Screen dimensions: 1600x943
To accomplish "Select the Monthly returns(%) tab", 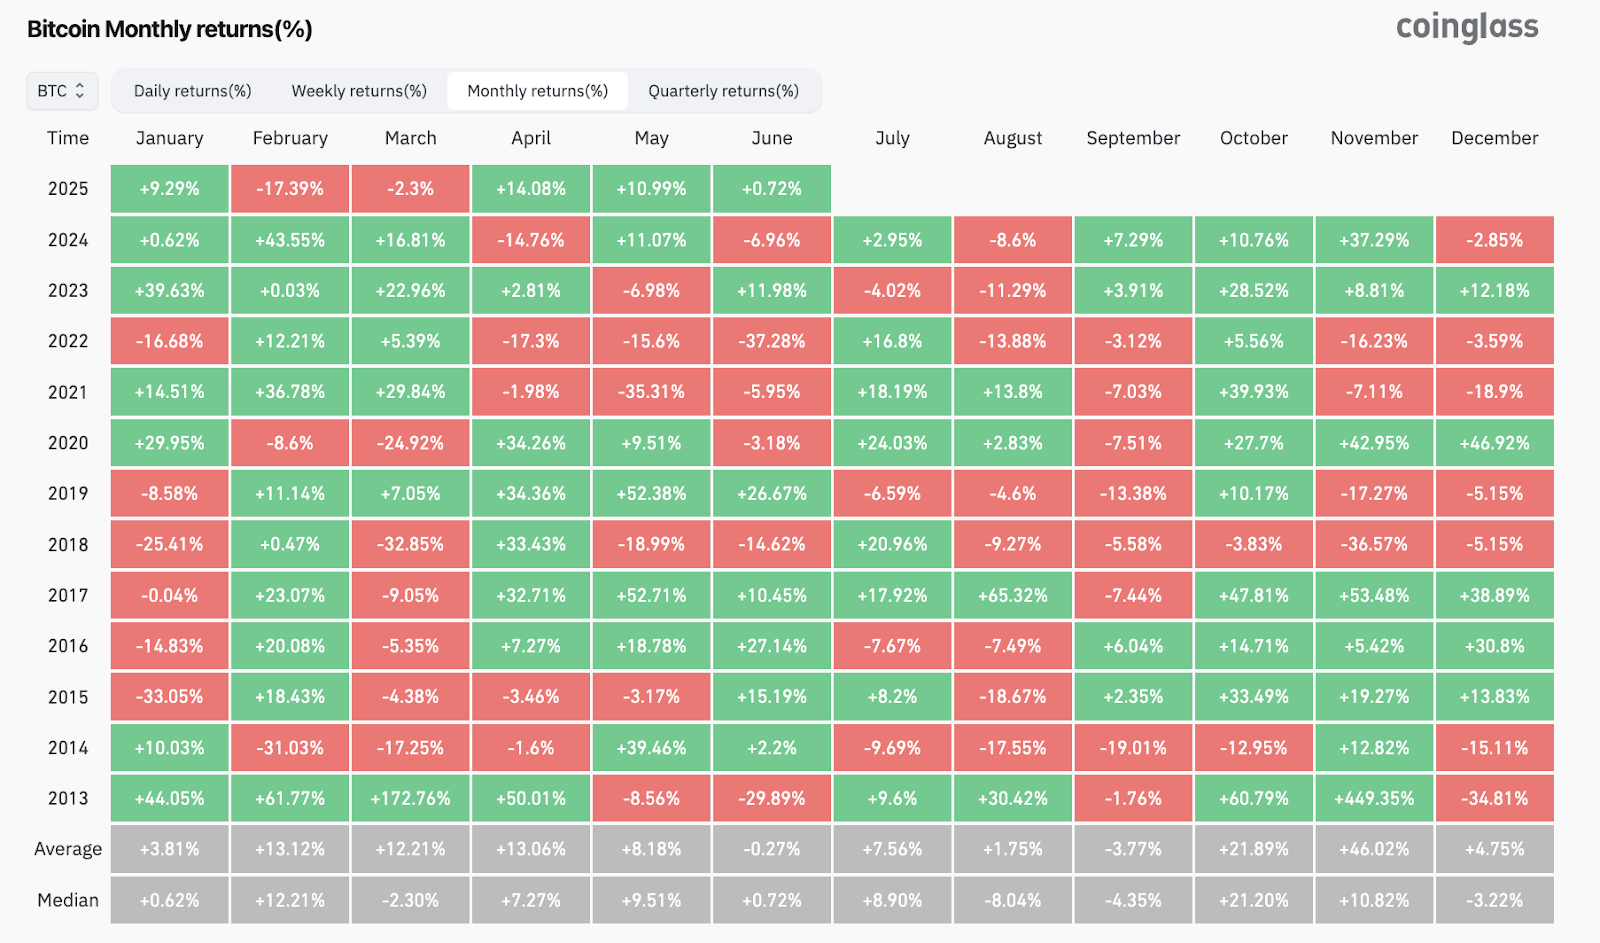I will click(537, 91).
